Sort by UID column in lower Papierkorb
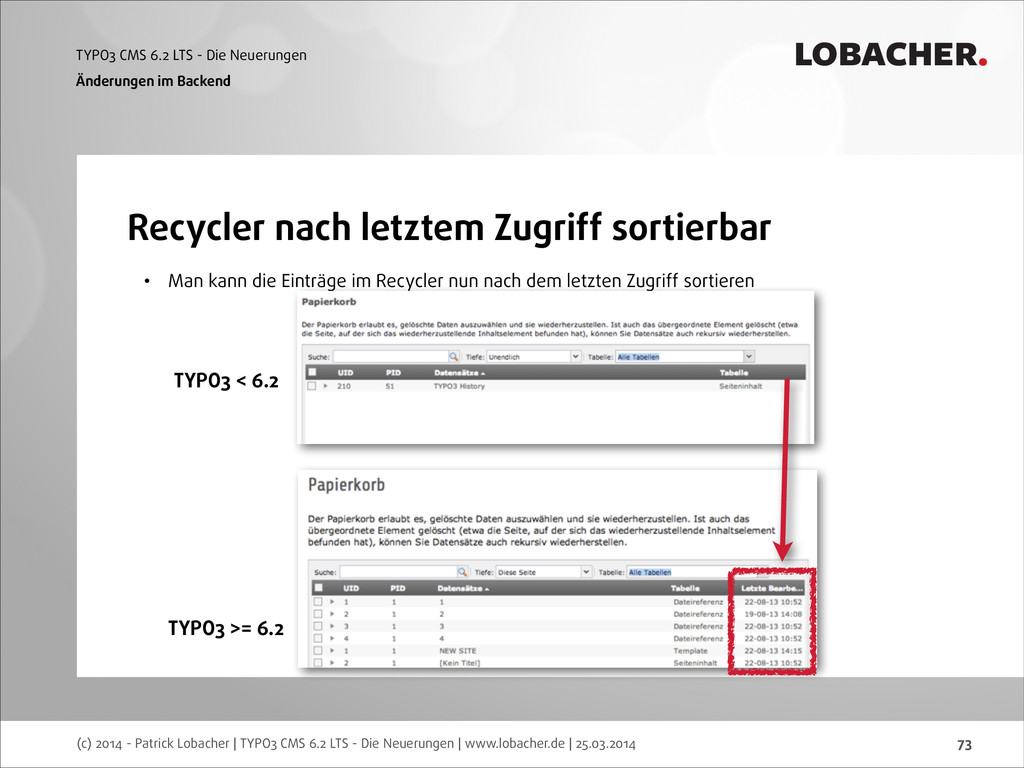1024x768 pixels. (351, 588)
